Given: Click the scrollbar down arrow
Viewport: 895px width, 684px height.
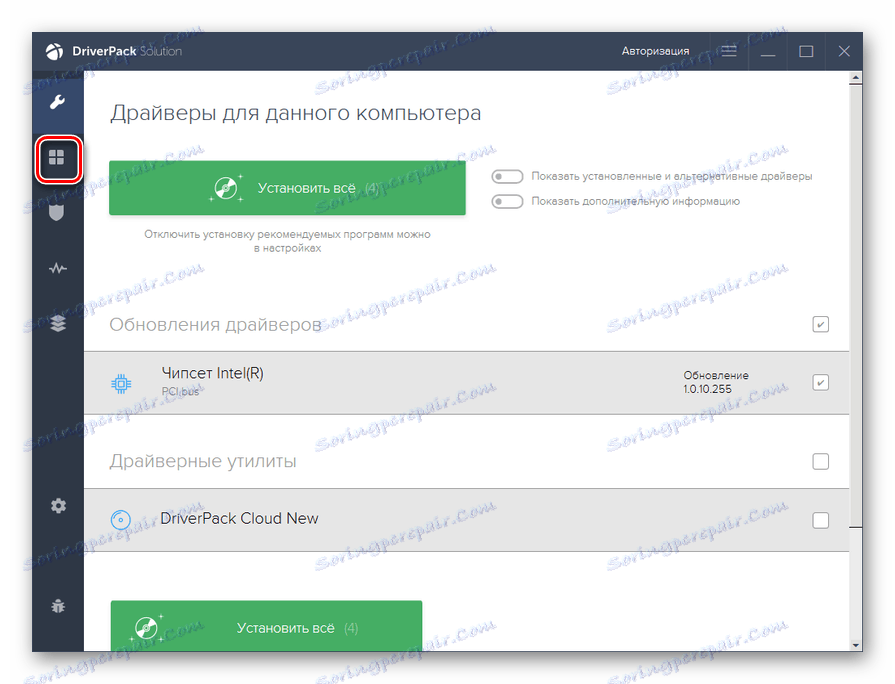Looking at the screenshot, I should (x=855, y=645).
